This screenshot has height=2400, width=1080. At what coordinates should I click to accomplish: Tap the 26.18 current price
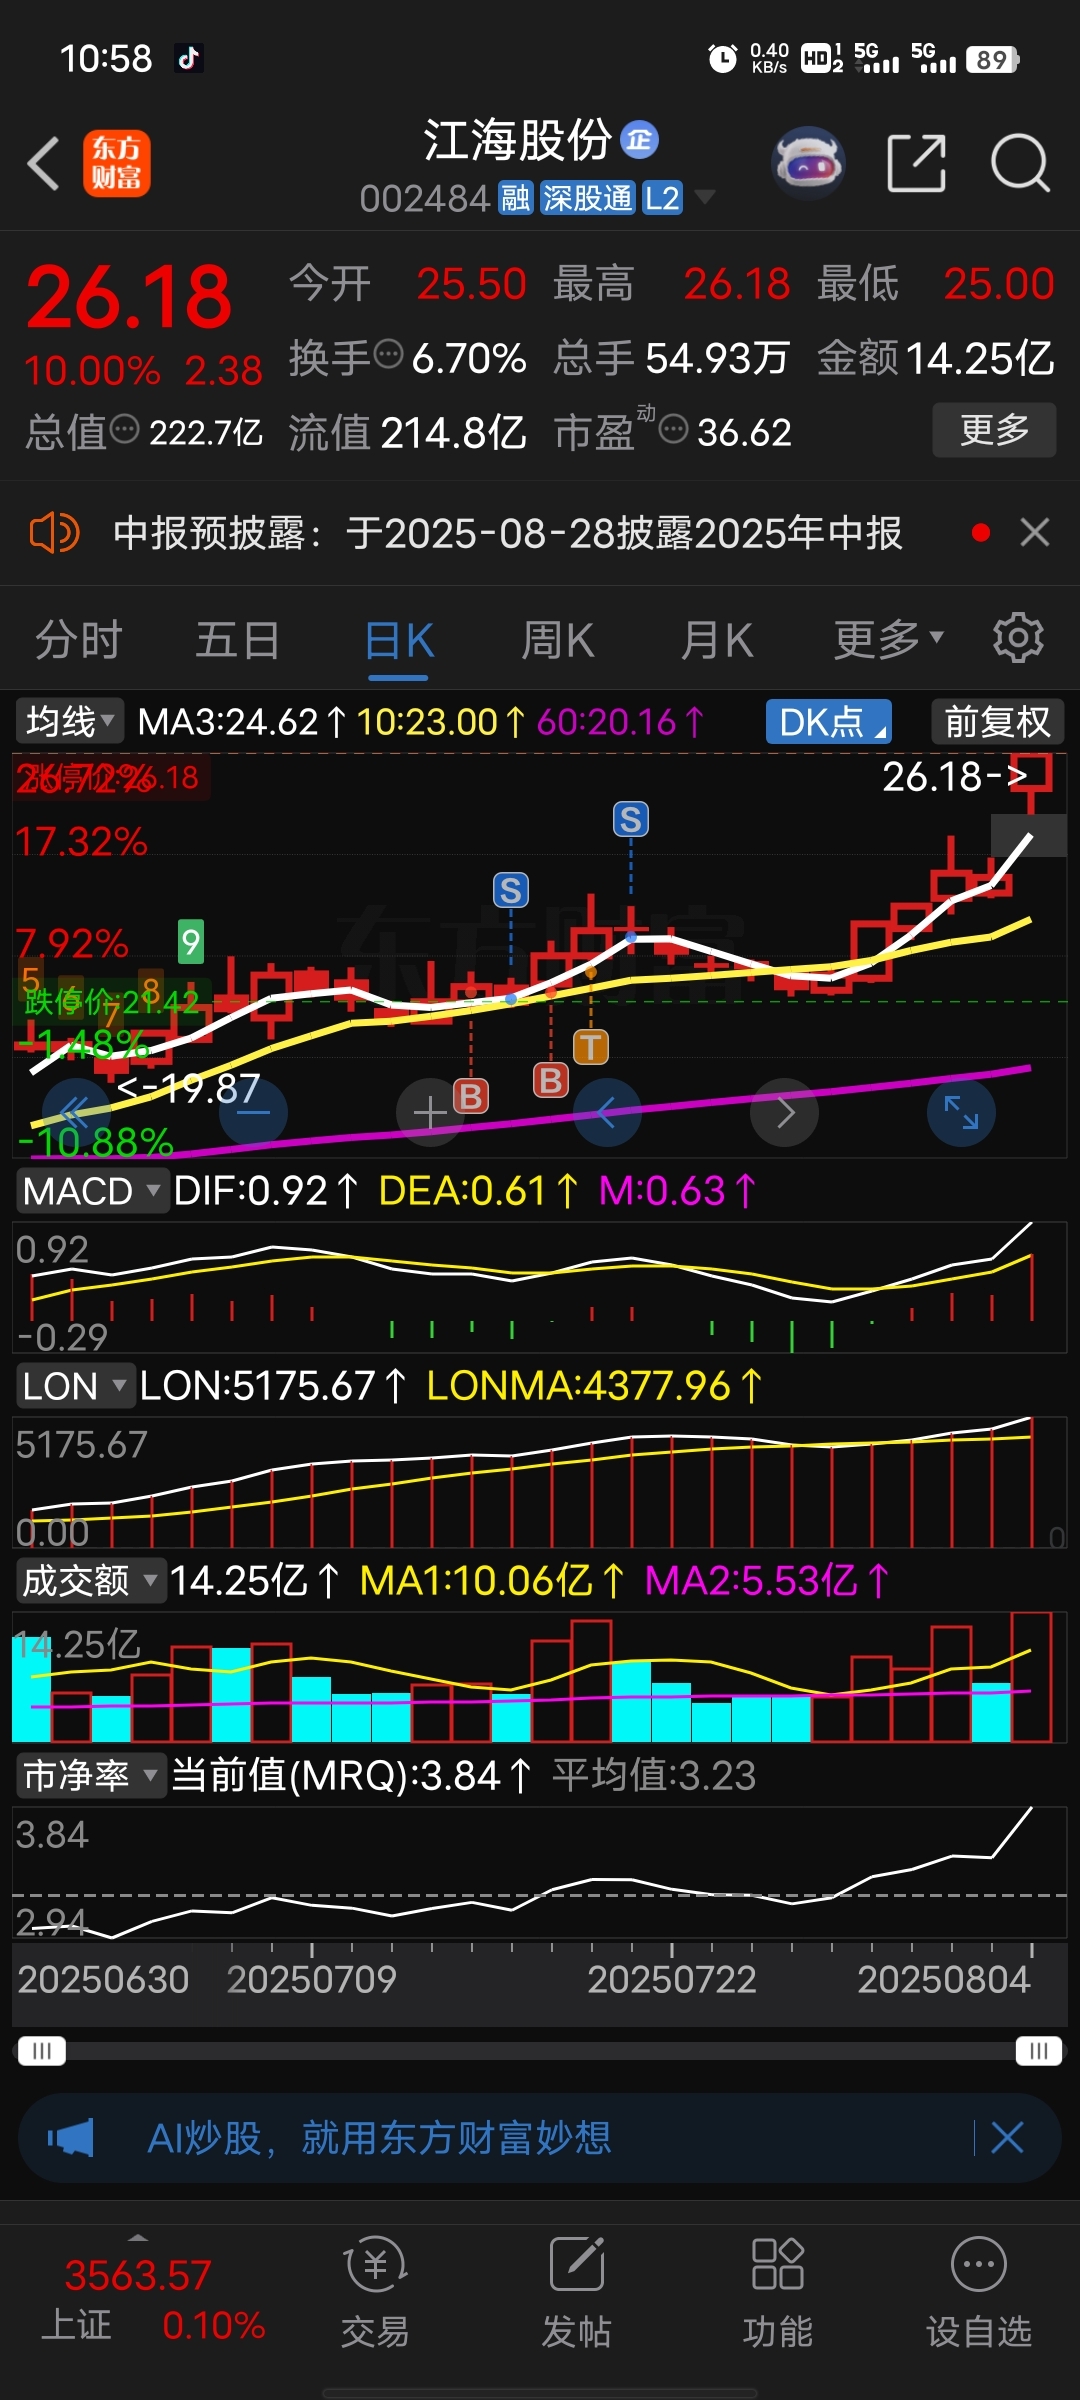click(129, 296)
